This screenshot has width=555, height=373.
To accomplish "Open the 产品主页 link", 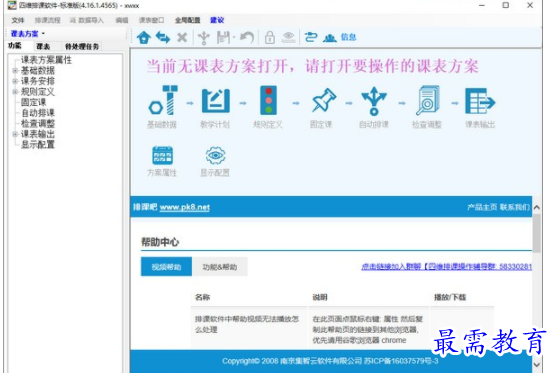I will coord(482,207).
